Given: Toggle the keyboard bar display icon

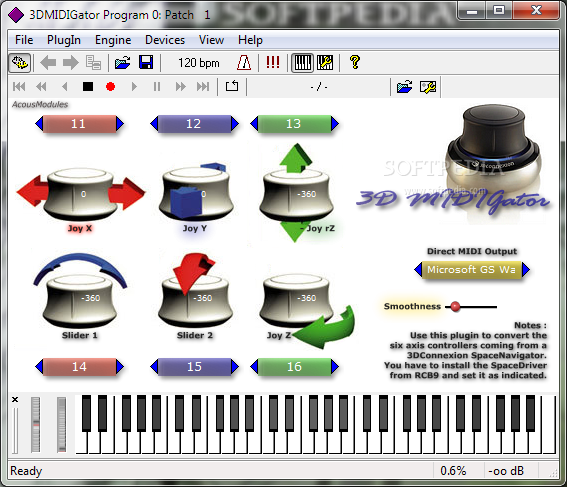Looking at the screenshot, I should click(x=302, y=63).
